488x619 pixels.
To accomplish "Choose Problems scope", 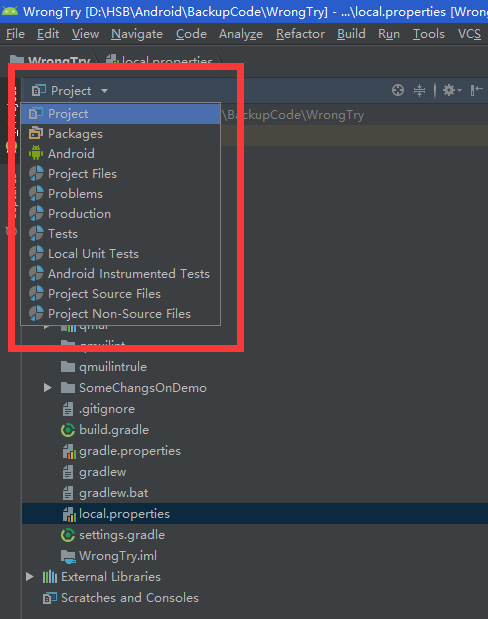I will pos(120,194).
